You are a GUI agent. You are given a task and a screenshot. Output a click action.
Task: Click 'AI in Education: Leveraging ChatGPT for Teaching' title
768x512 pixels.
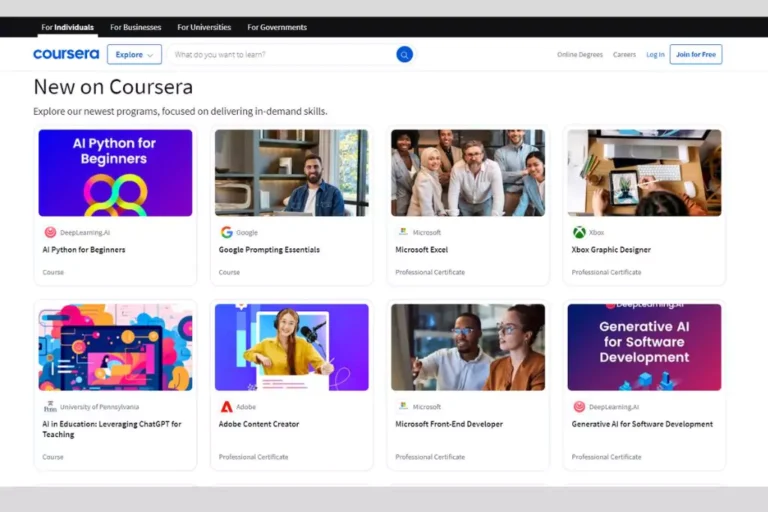tap(112, 429)
